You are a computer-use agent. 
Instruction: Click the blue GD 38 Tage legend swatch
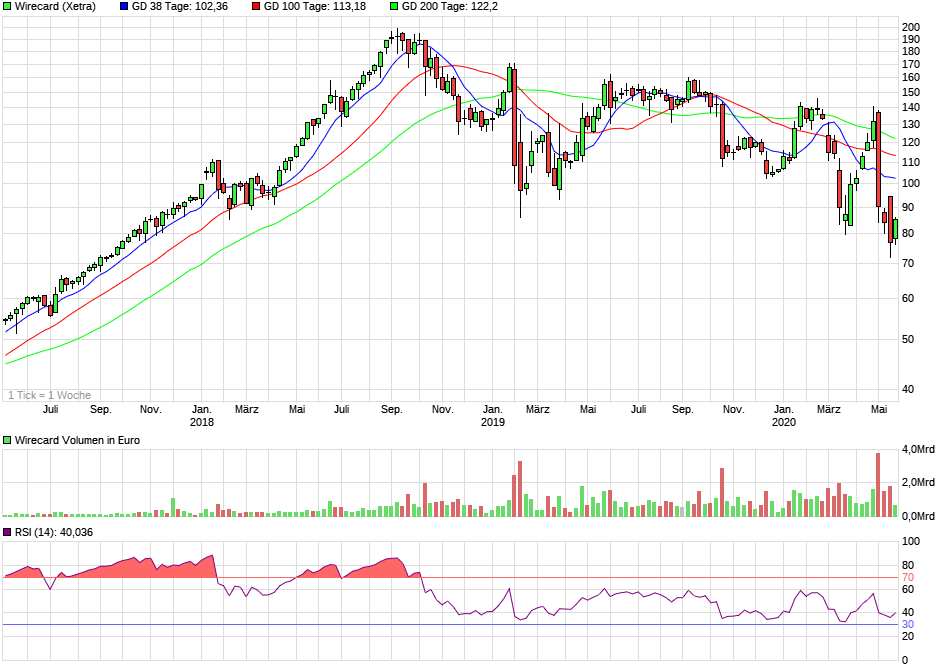pyautogui.click(x=124, y=7)
